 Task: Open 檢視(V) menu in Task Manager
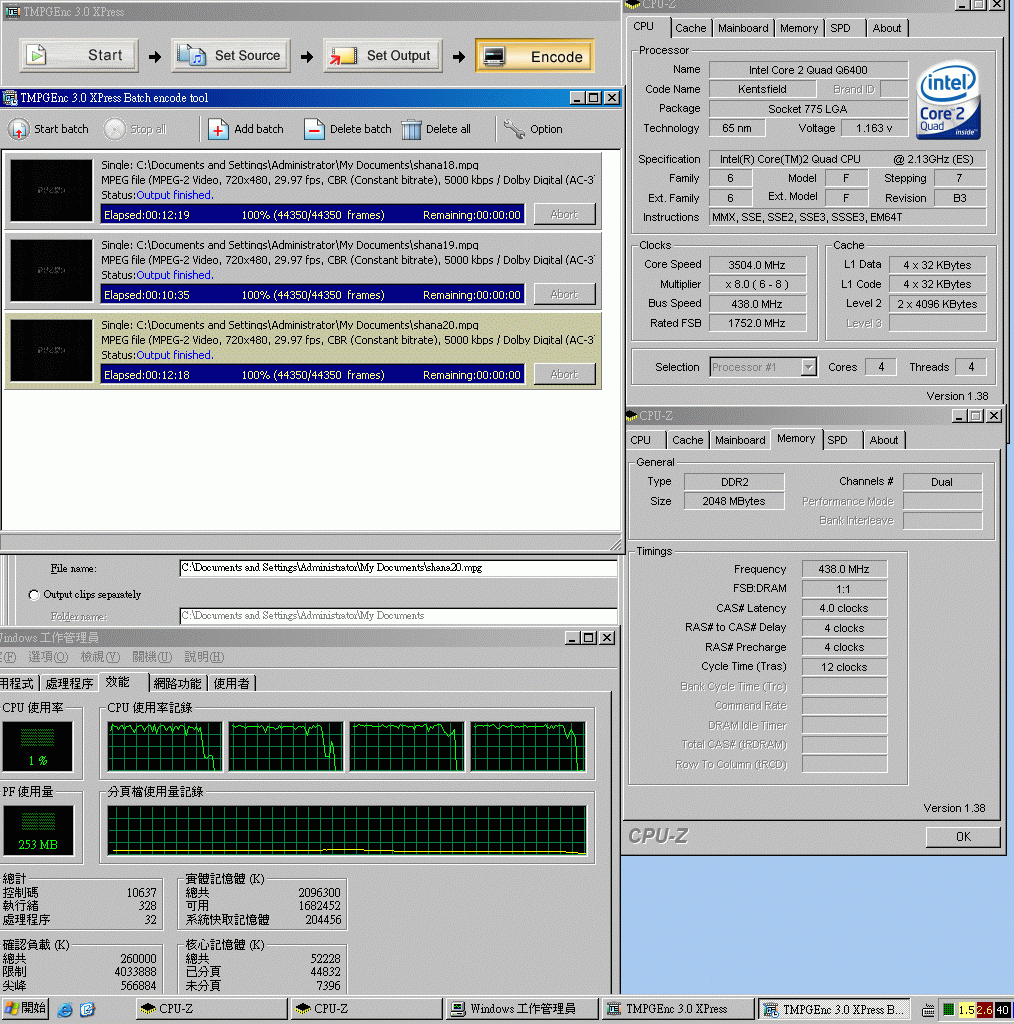(100, 657)
